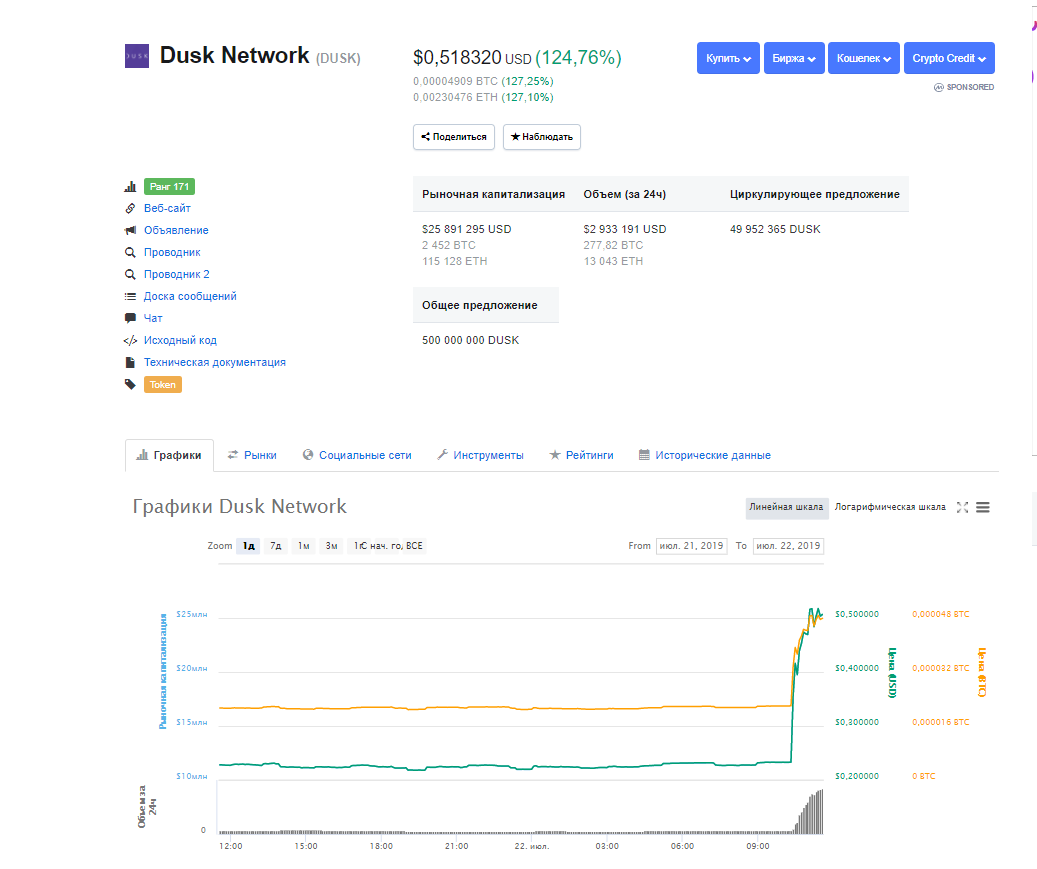Switch to the Рейтинги tab

(581, 455)
